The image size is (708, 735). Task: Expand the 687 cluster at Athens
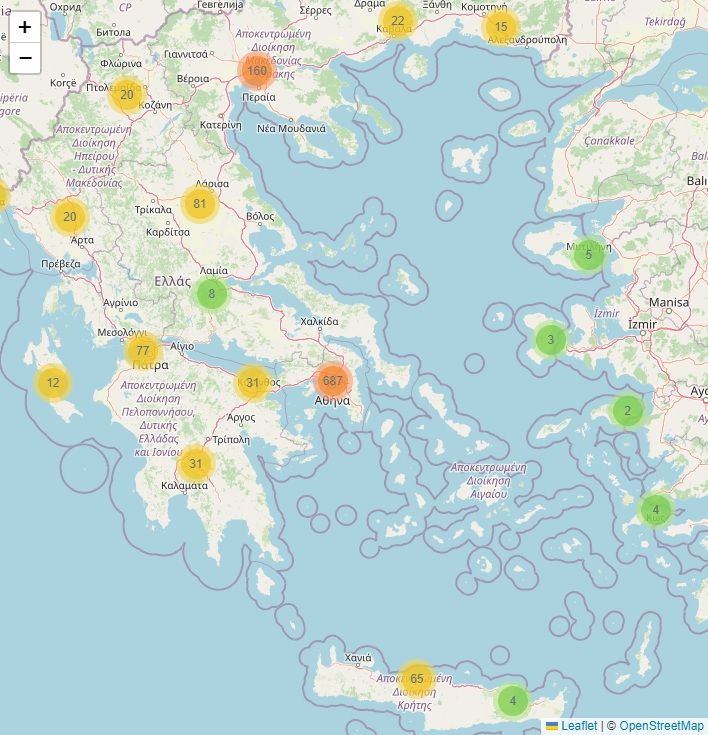pyautogui.click(x=332, y=381)
